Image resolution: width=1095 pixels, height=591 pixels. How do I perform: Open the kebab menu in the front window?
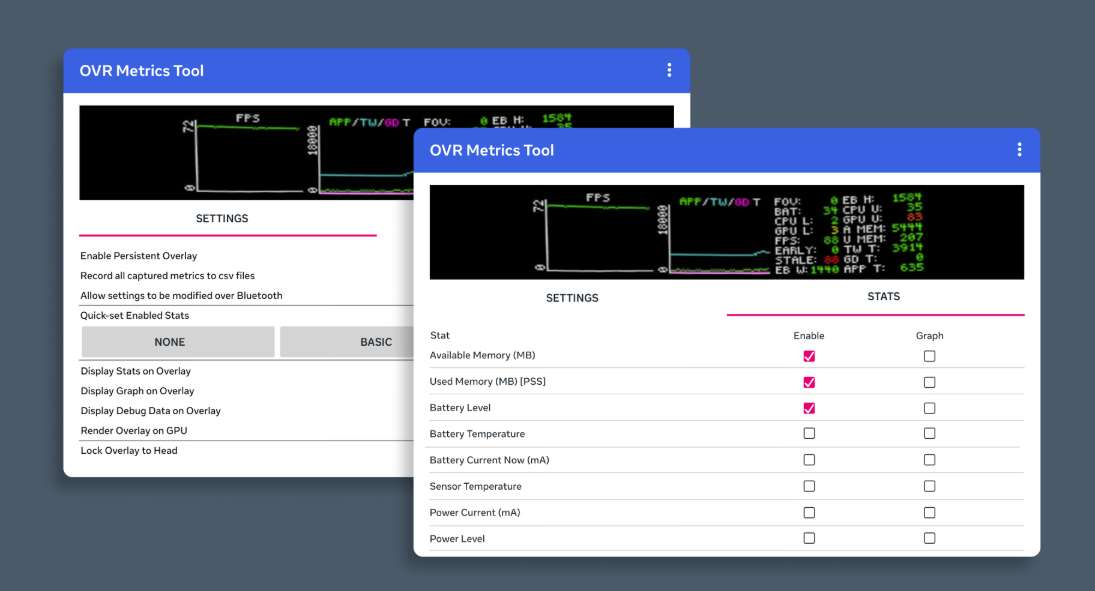(x=1019, y=150)
